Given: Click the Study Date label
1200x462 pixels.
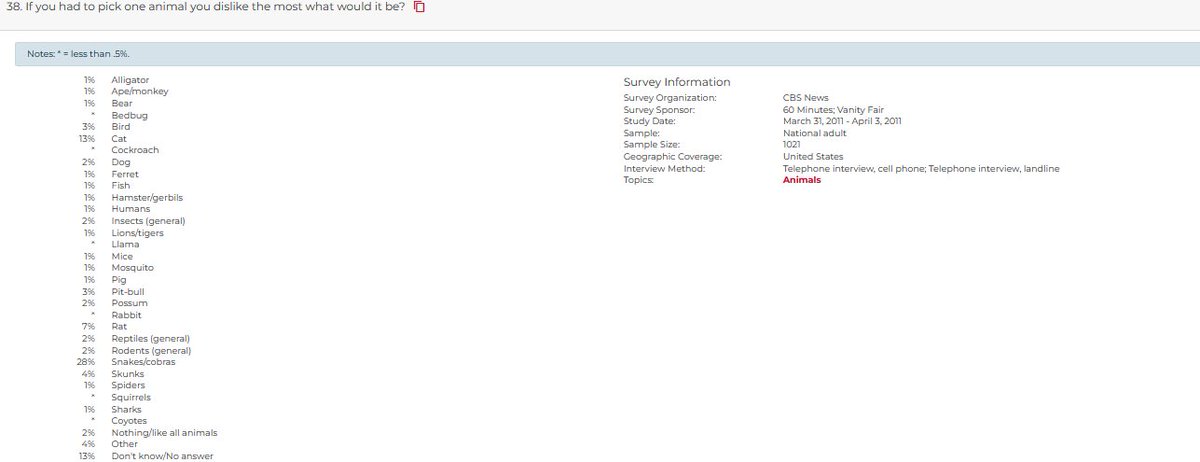Looking at the screenshot, I should pos(649,121).
